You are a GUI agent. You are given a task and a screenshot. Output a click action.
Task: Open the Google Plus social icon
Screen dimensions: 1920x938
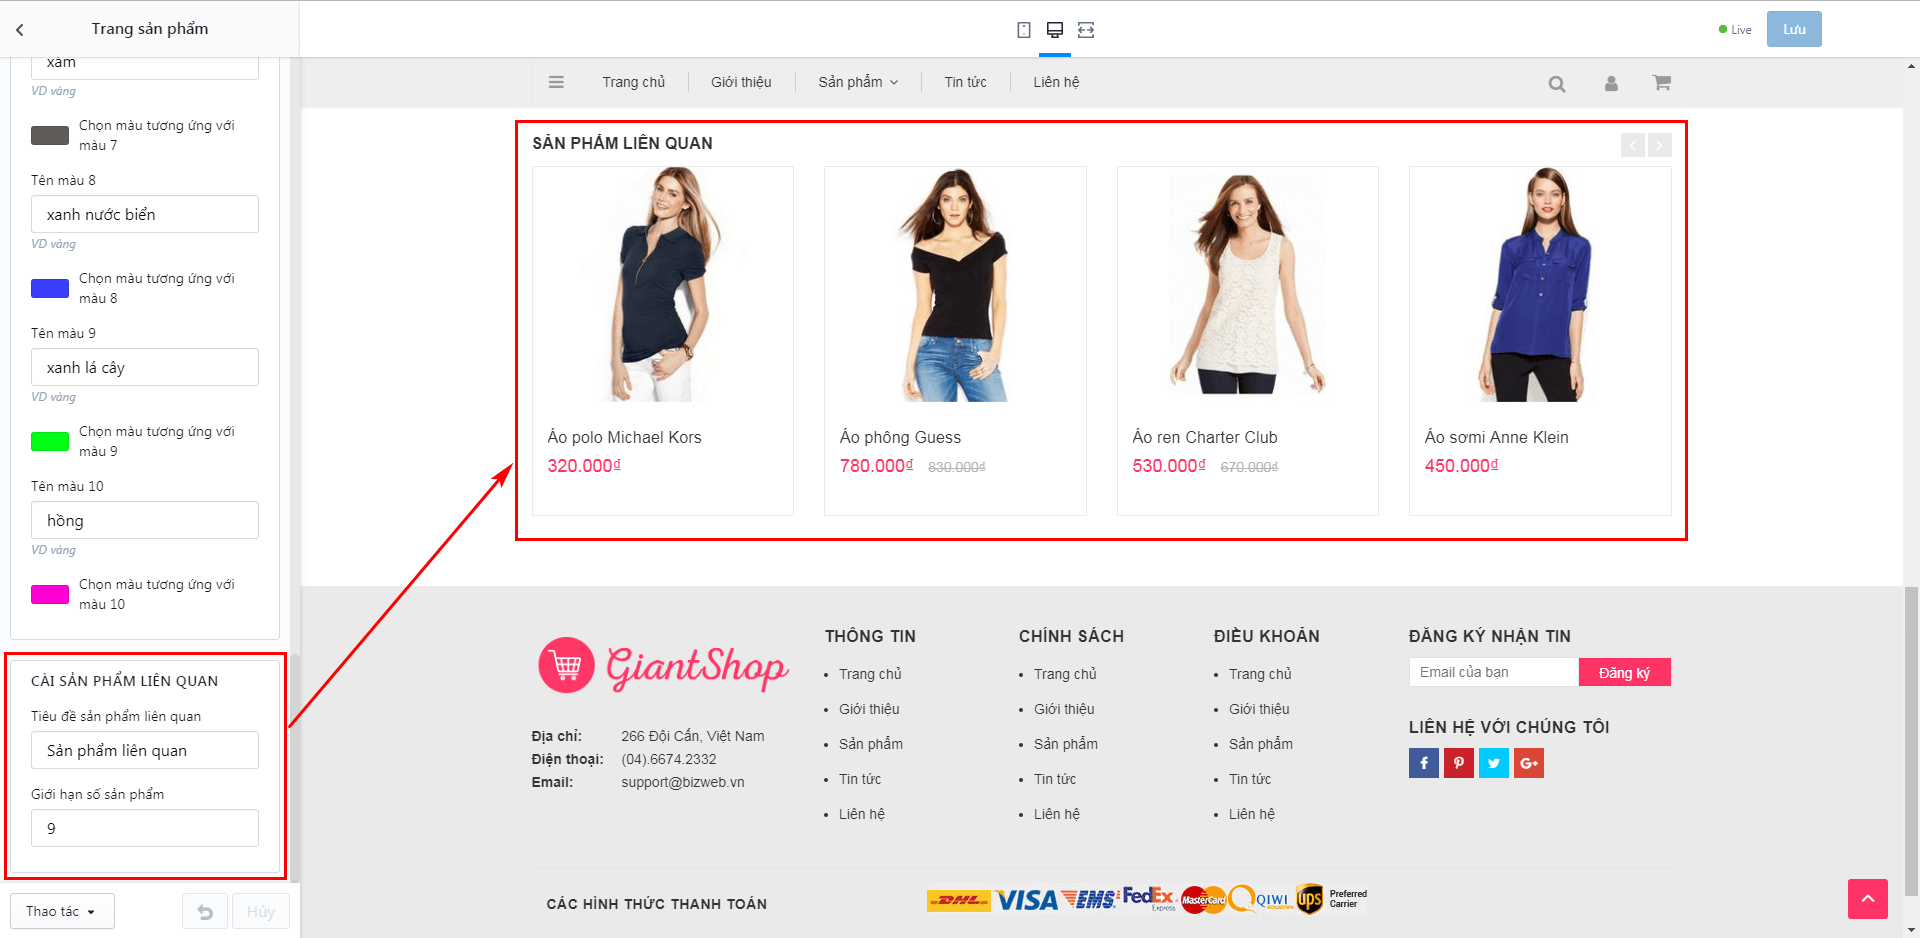[1529, 763]
